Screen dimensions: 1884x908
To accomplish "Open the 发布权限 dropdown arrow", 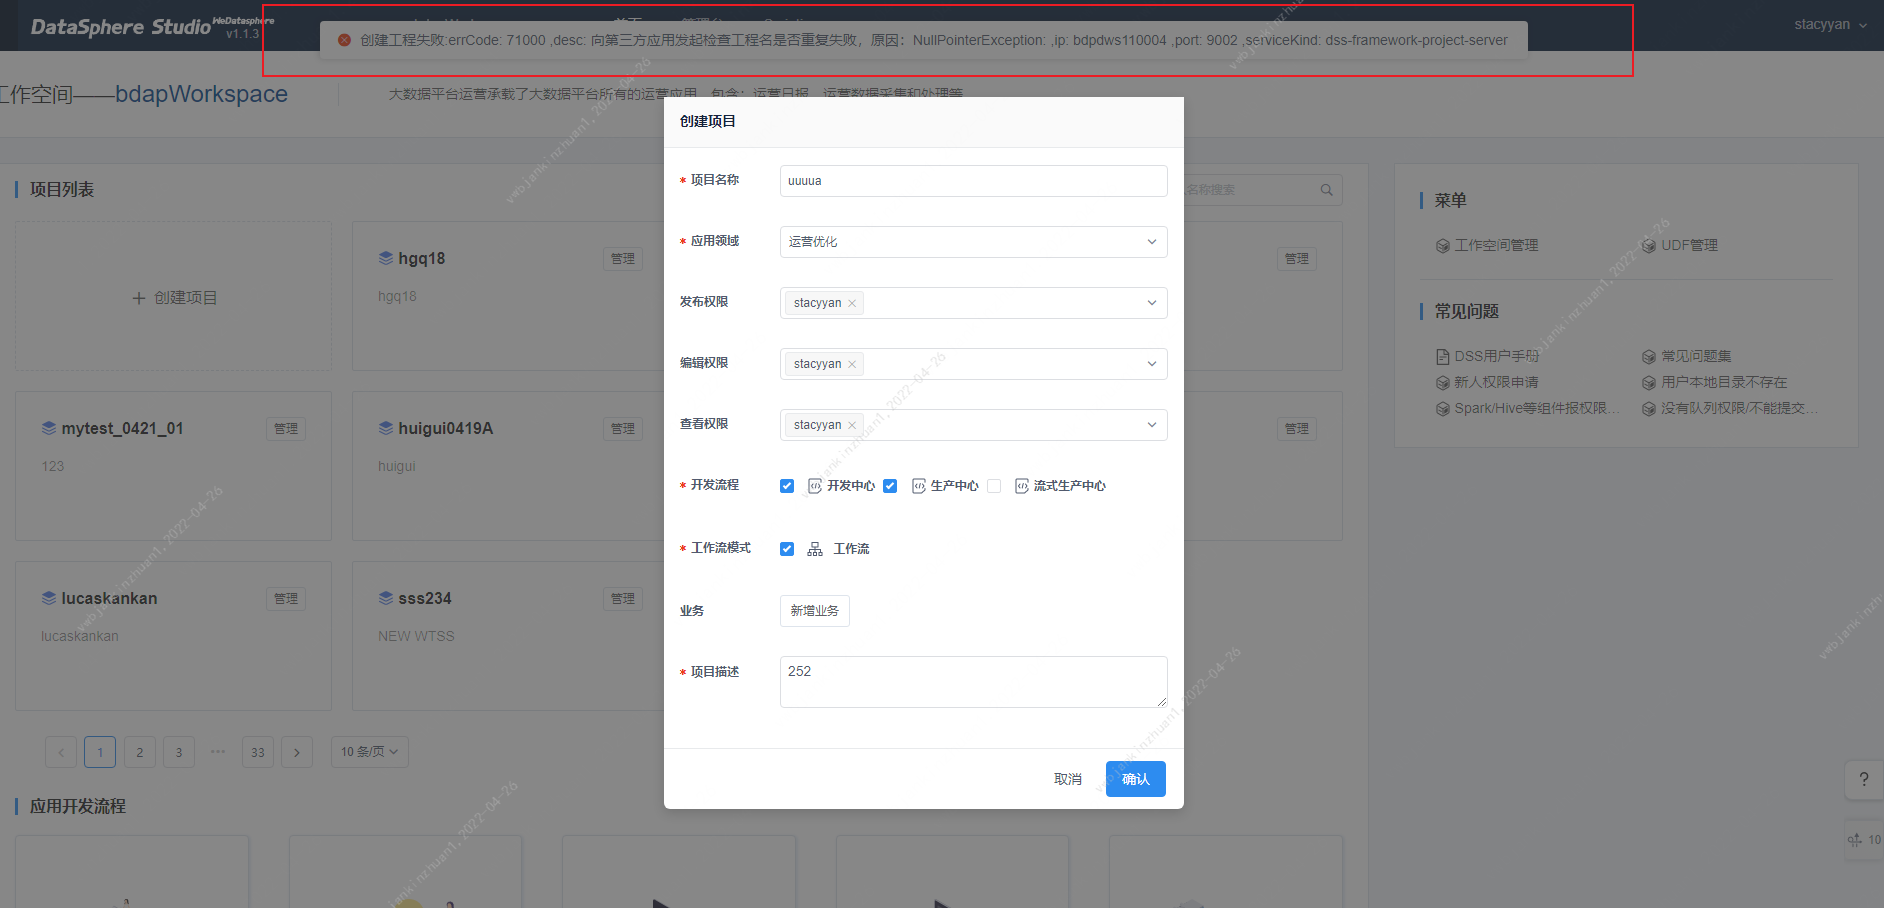I will (1151, 303).
